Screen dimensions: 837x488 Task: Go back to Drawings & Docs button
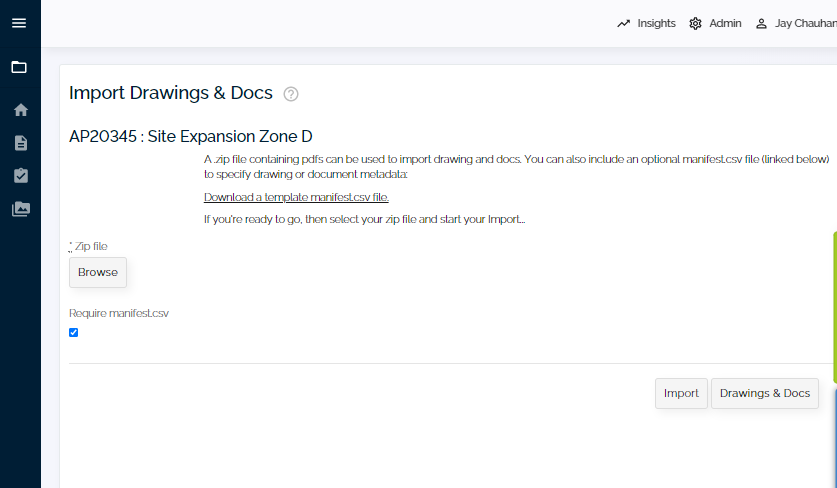click(764, 393)
